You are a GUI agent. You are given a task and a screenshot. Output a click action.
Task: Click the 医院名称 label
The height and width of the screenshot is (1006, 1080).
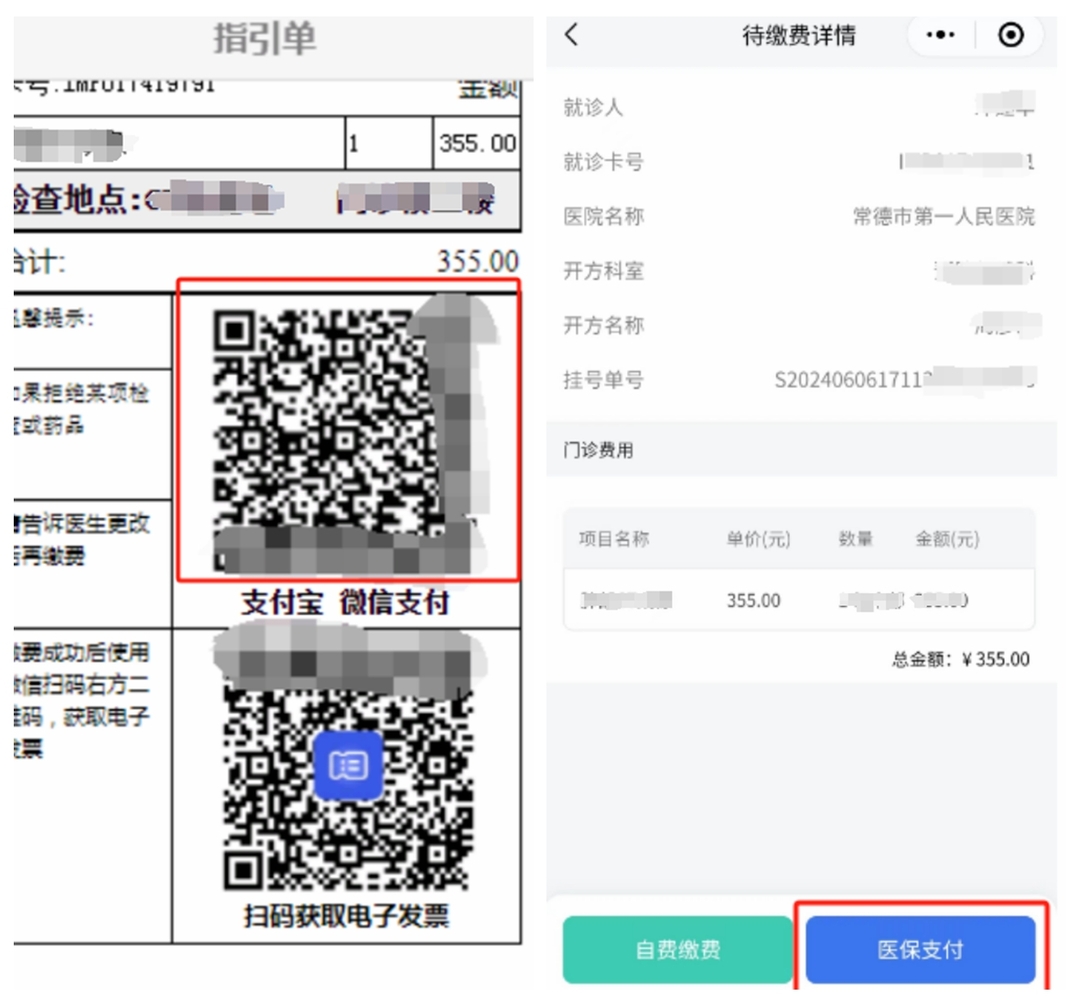coord(603,216)
